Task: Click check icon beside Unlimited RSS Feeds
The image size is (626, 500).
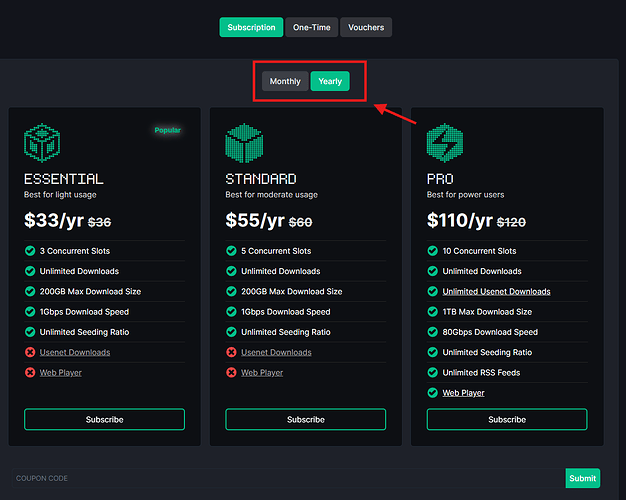Action: click(432, 373)
